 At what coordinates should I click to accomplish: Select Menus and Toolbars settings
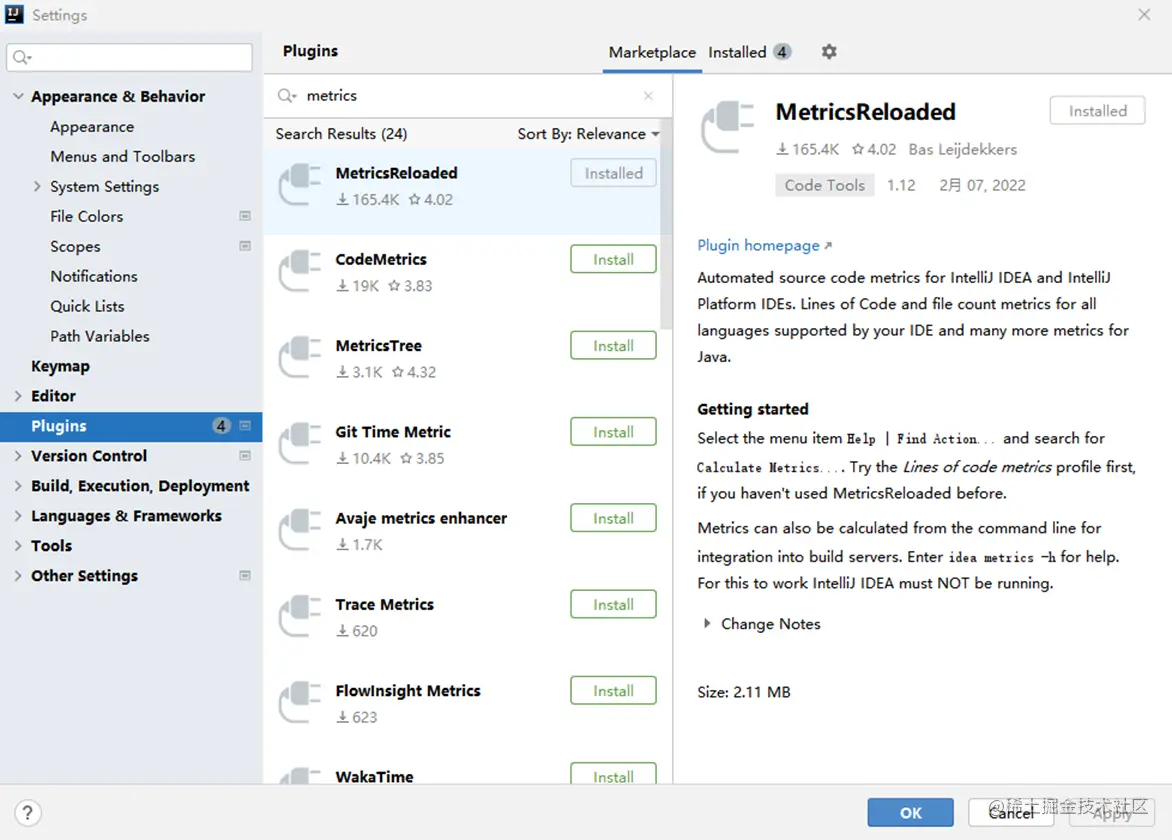tap(123, 156)
